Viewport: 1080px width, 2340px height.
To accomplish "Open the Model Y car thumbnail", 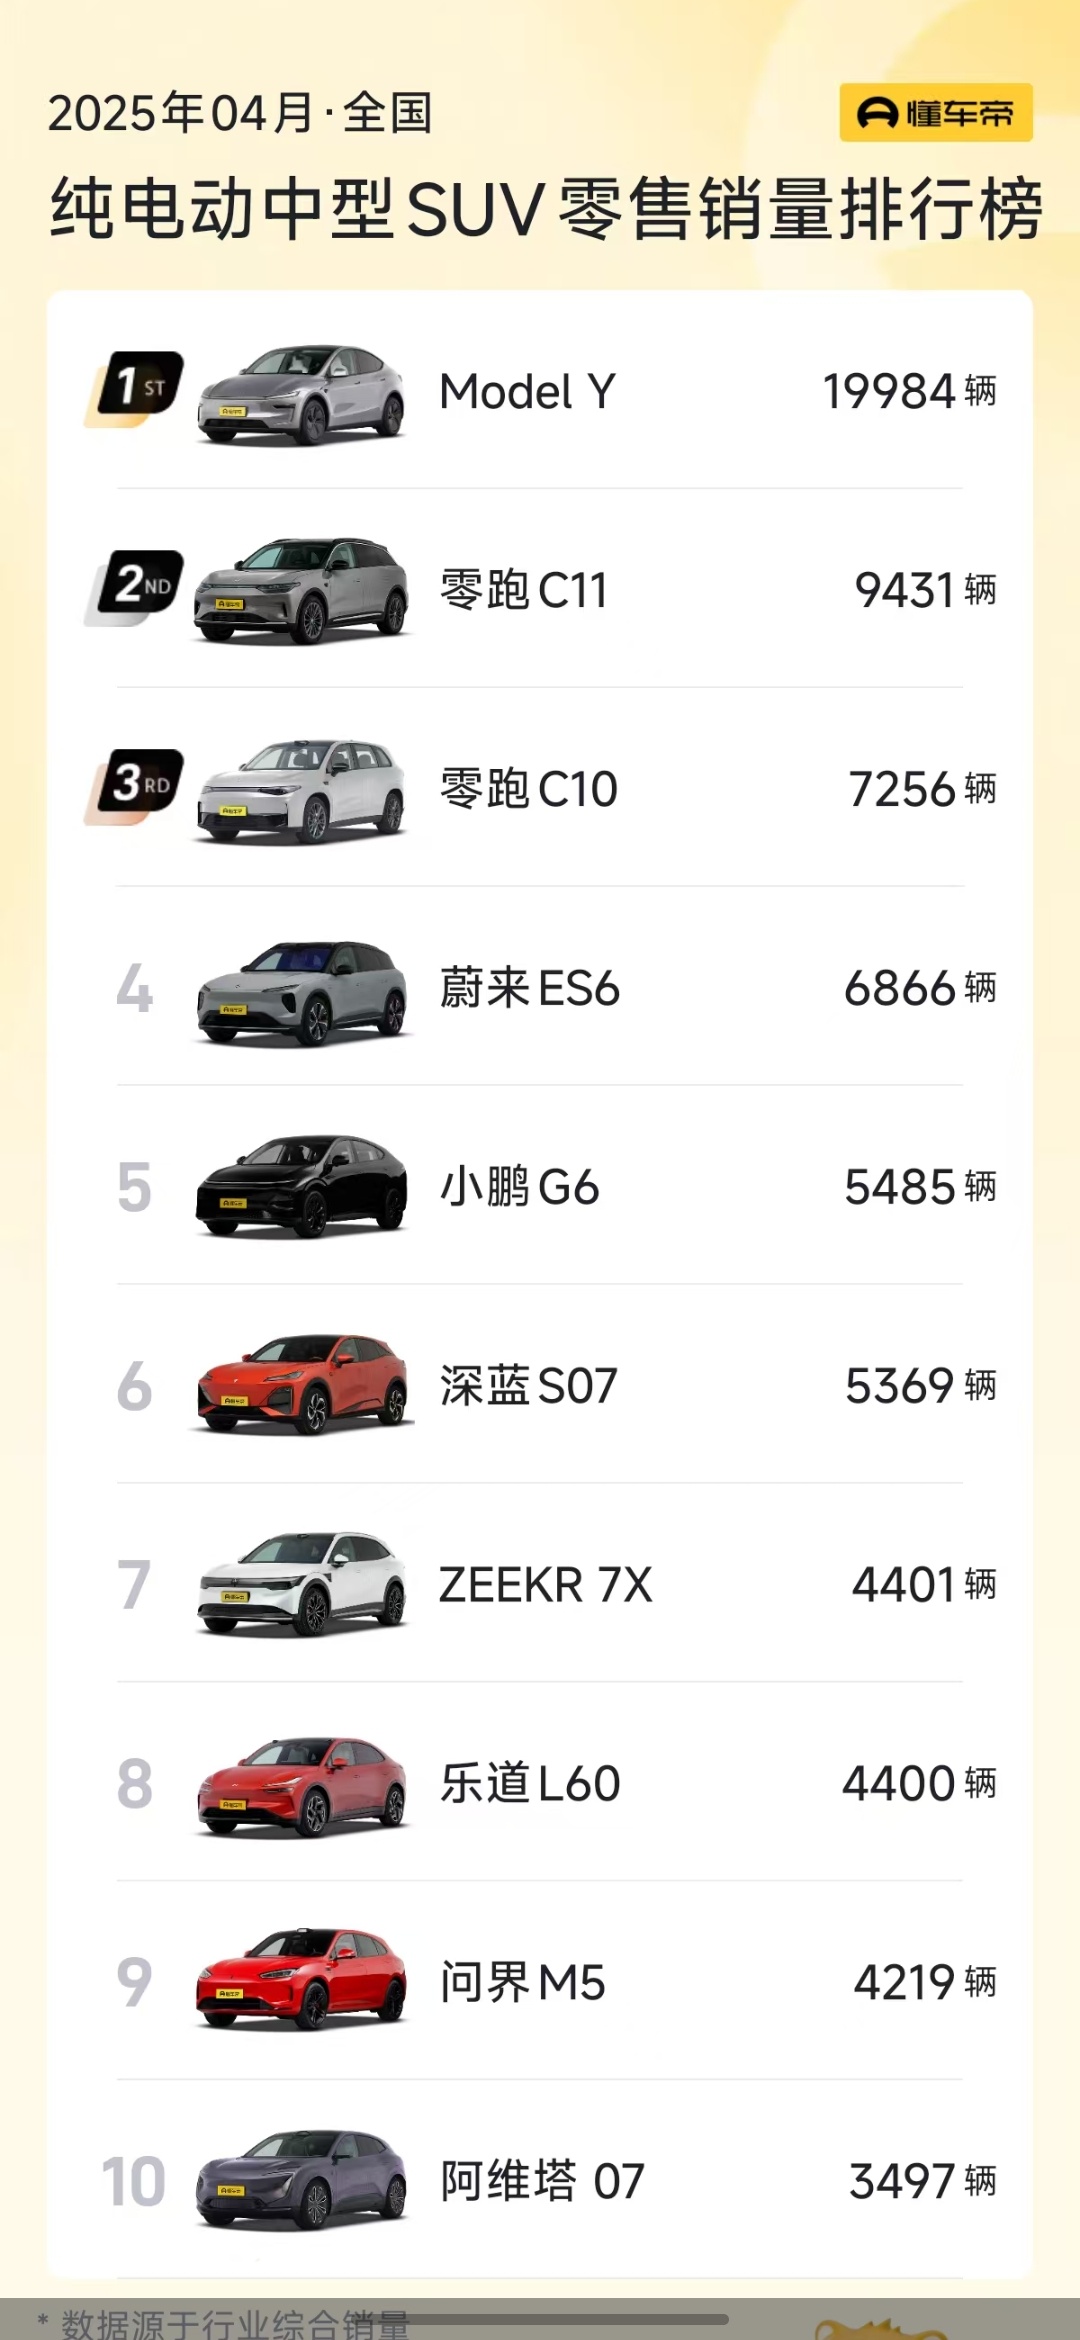I will coord(302,394).
